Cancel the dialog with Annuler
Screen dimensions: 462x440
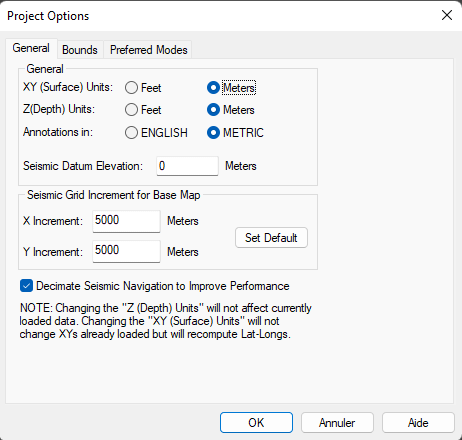(x=337, y=423)
